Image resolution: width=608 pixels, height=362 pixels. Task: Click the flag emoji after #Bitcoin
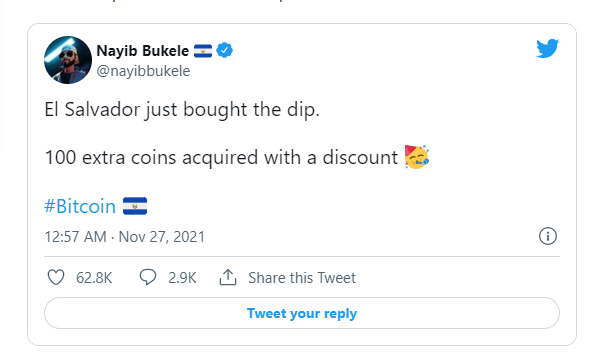click(x=135, y=206)
